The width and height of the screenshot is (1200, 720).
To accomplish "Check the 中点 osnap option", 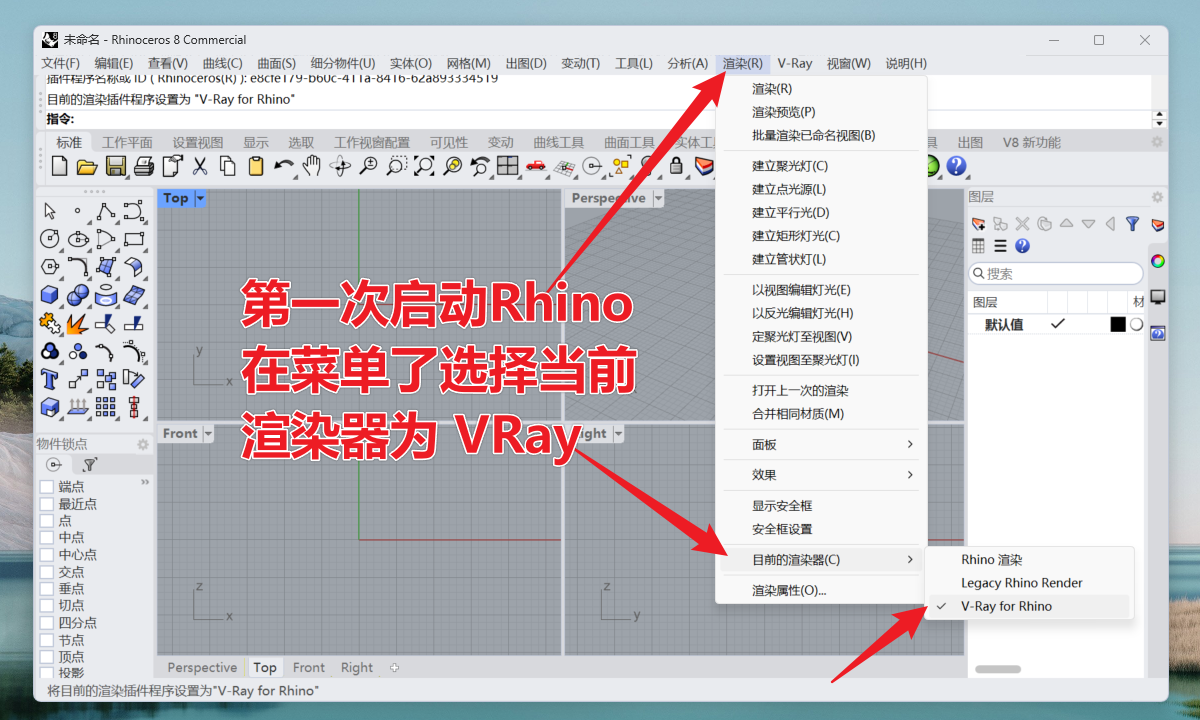I will pyautogui.click(x=47, y=538).
